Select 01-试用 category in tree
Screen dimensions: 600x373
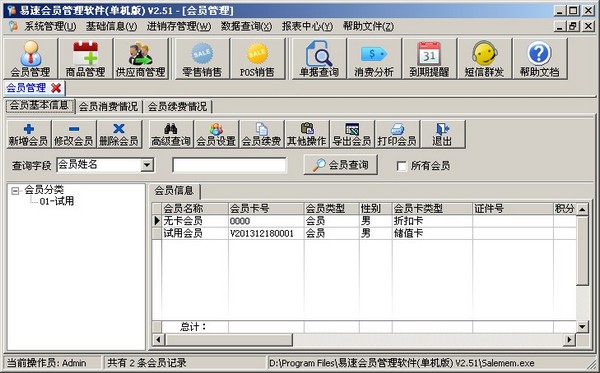(57, 201)
